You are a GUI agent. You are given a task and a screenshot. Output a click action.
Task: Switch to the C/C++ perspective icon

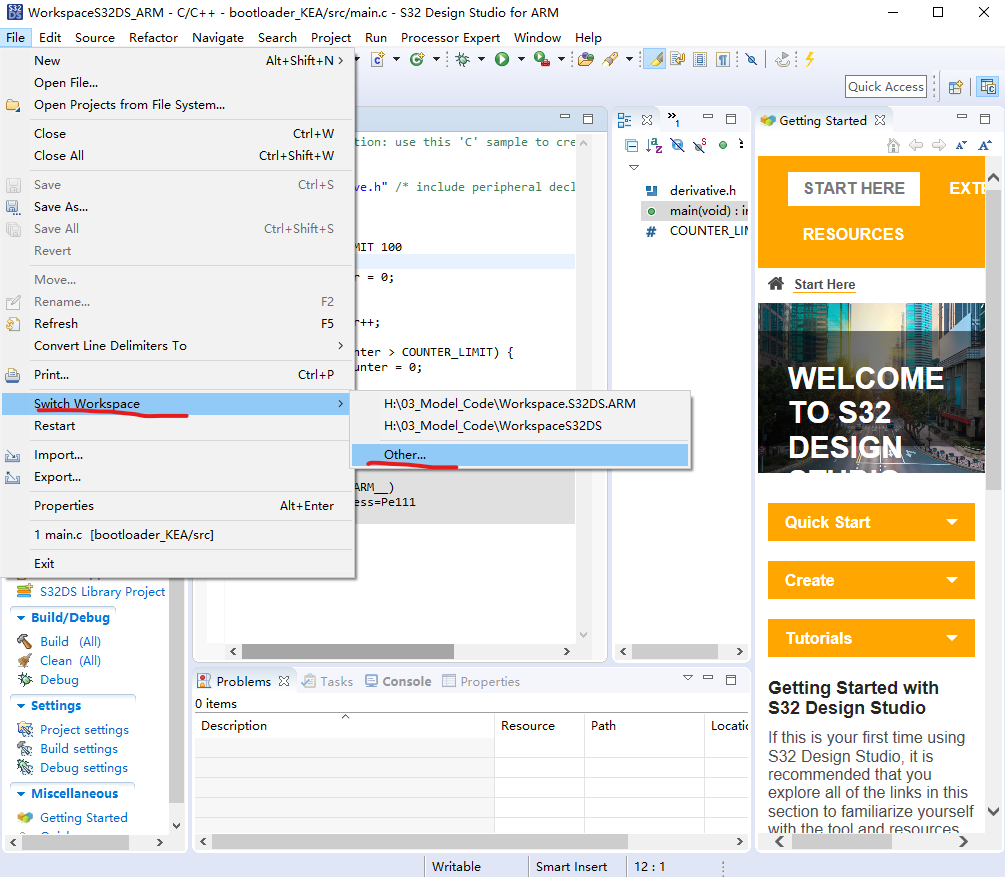click(988, 87)
